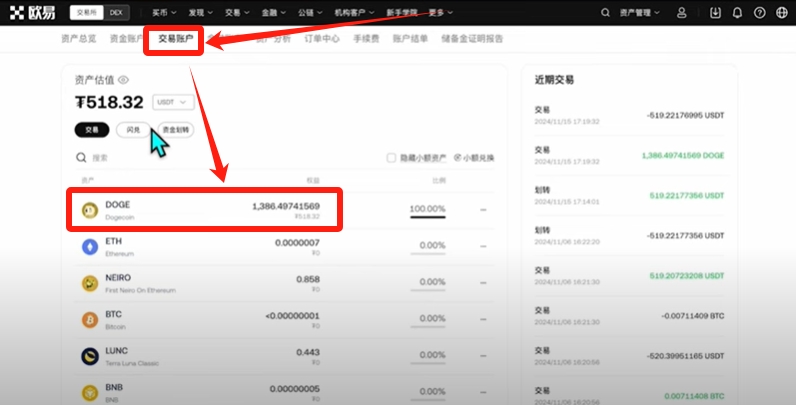Click the 近期交易 heading
The image size is (796, 405).
click(x=554, y=80)
